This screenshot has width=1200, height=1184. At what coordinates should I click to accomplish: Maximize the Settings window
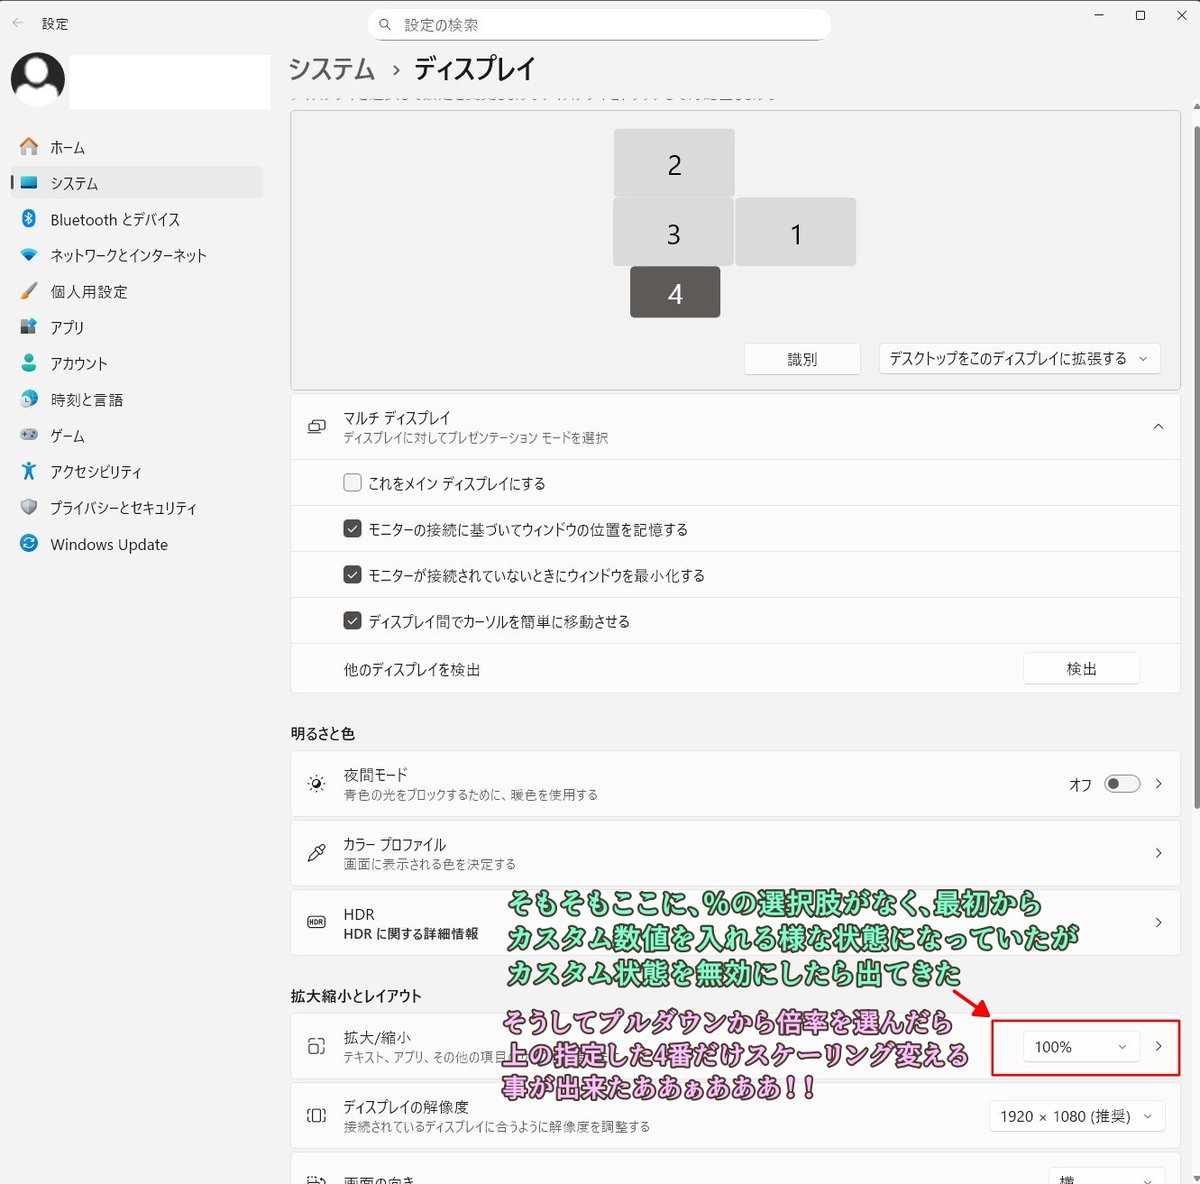coord(1140,16)
